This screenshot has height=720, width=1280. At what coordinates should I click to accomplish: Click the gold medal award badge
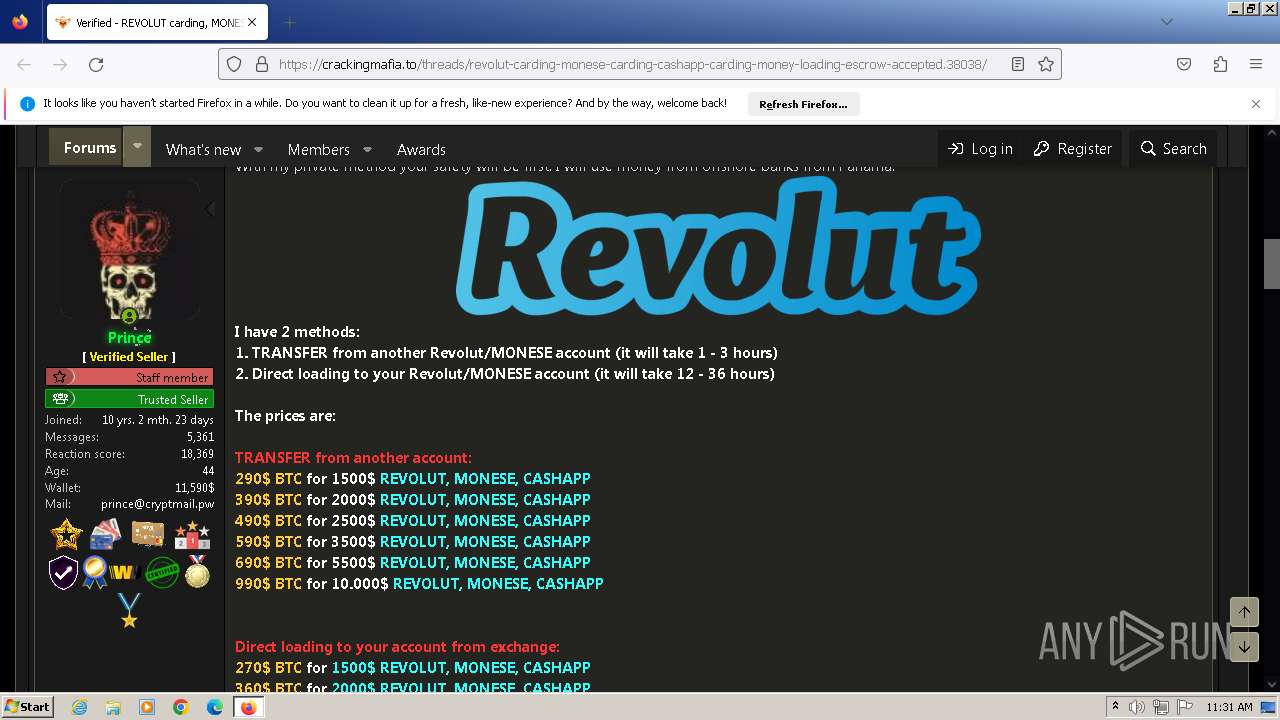[x=198, y=572]
